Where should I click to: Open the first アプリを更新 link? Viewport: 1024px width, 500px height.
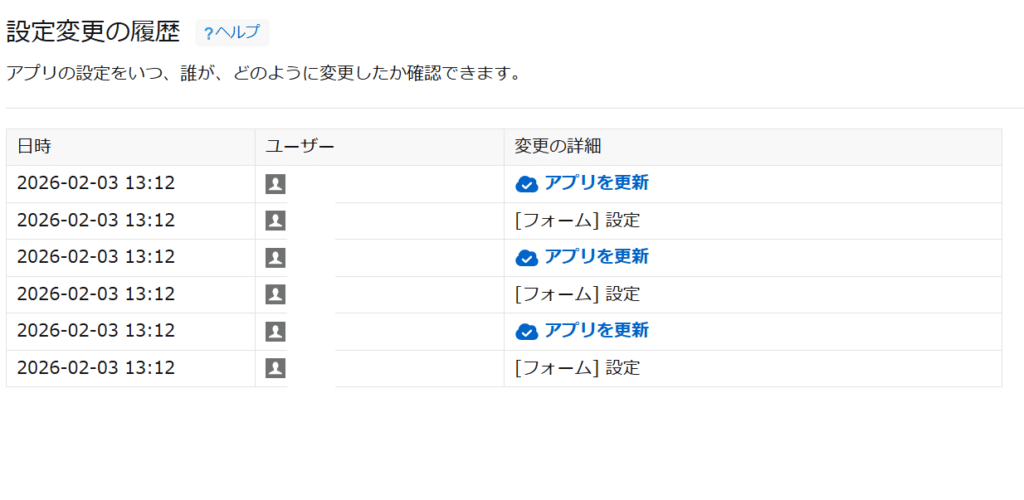pos(596,183)
